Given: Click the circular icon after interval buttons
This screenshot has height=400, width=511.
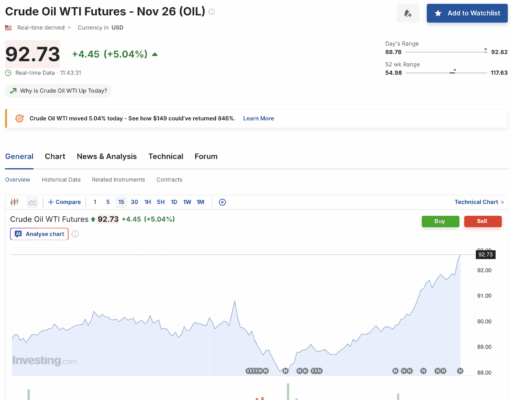Looking at the screenshot, I should point(222,202).
